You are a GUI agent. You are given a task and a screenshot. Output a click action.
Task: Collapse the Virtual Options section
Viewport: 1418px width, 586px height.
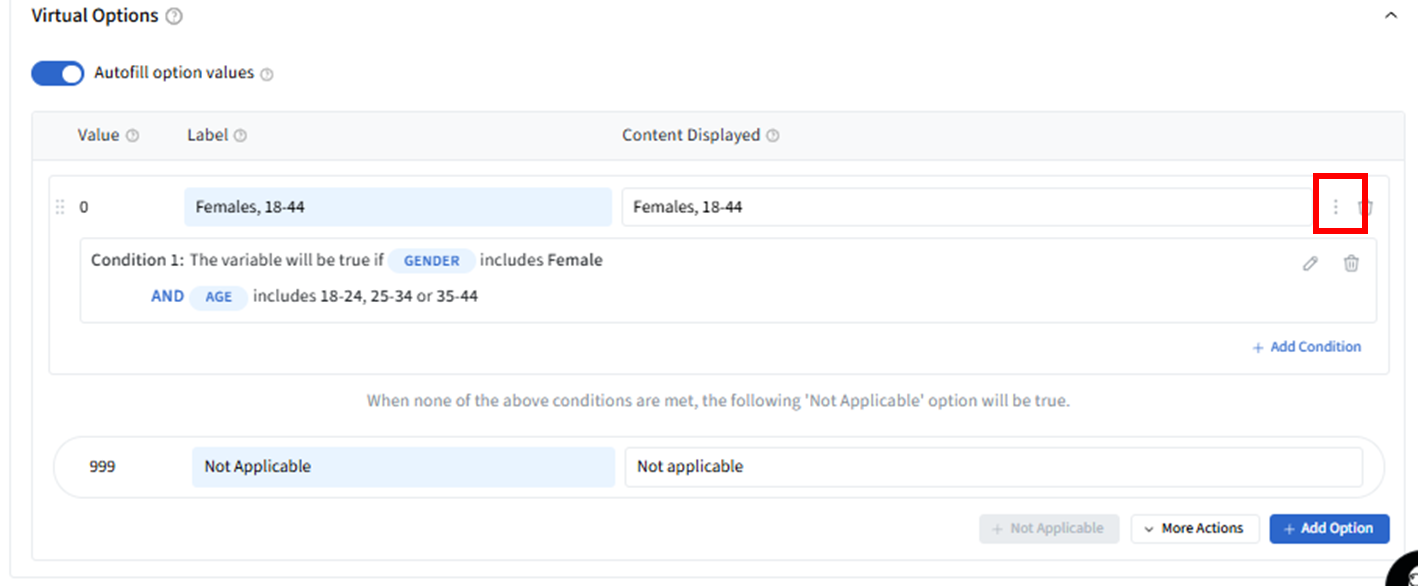click(1391, 16)
